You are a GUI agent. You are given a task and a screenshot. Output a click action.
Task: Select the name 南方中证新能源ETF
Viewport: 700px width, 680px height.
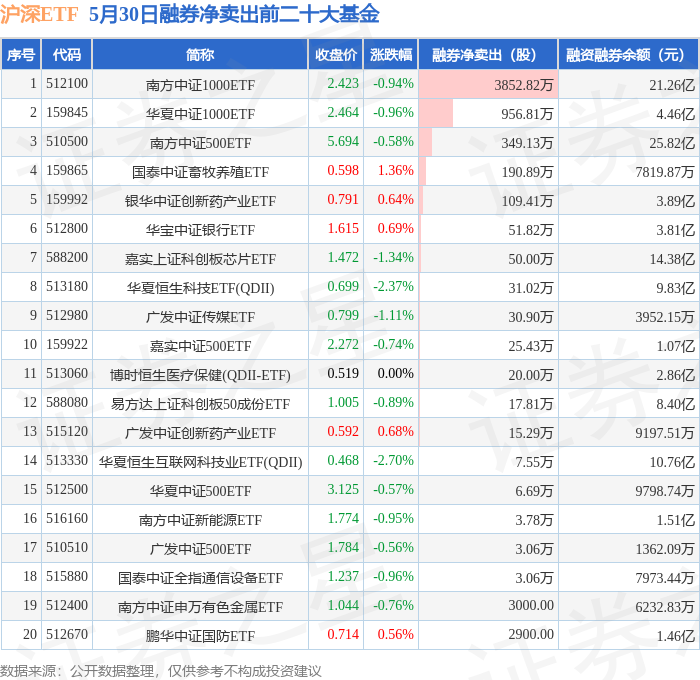[200, 520]
